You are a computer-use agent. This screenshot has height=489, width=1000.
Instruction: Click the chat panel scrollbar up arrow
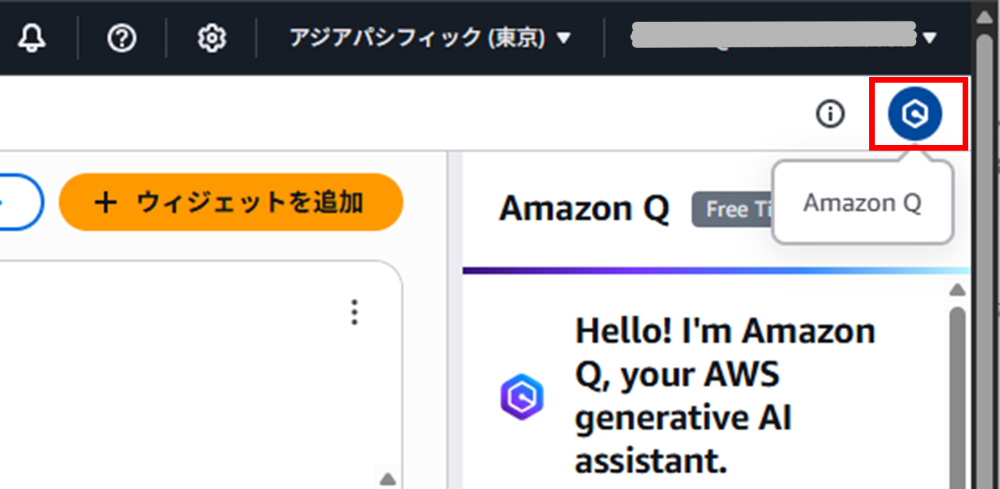pos(957,291)
